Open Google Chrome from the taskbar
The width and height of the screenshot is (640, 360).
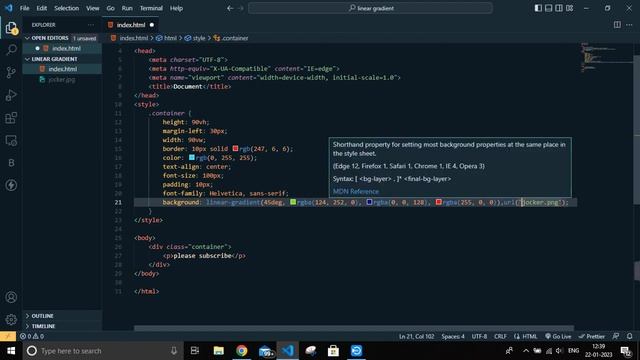[242, 351]
